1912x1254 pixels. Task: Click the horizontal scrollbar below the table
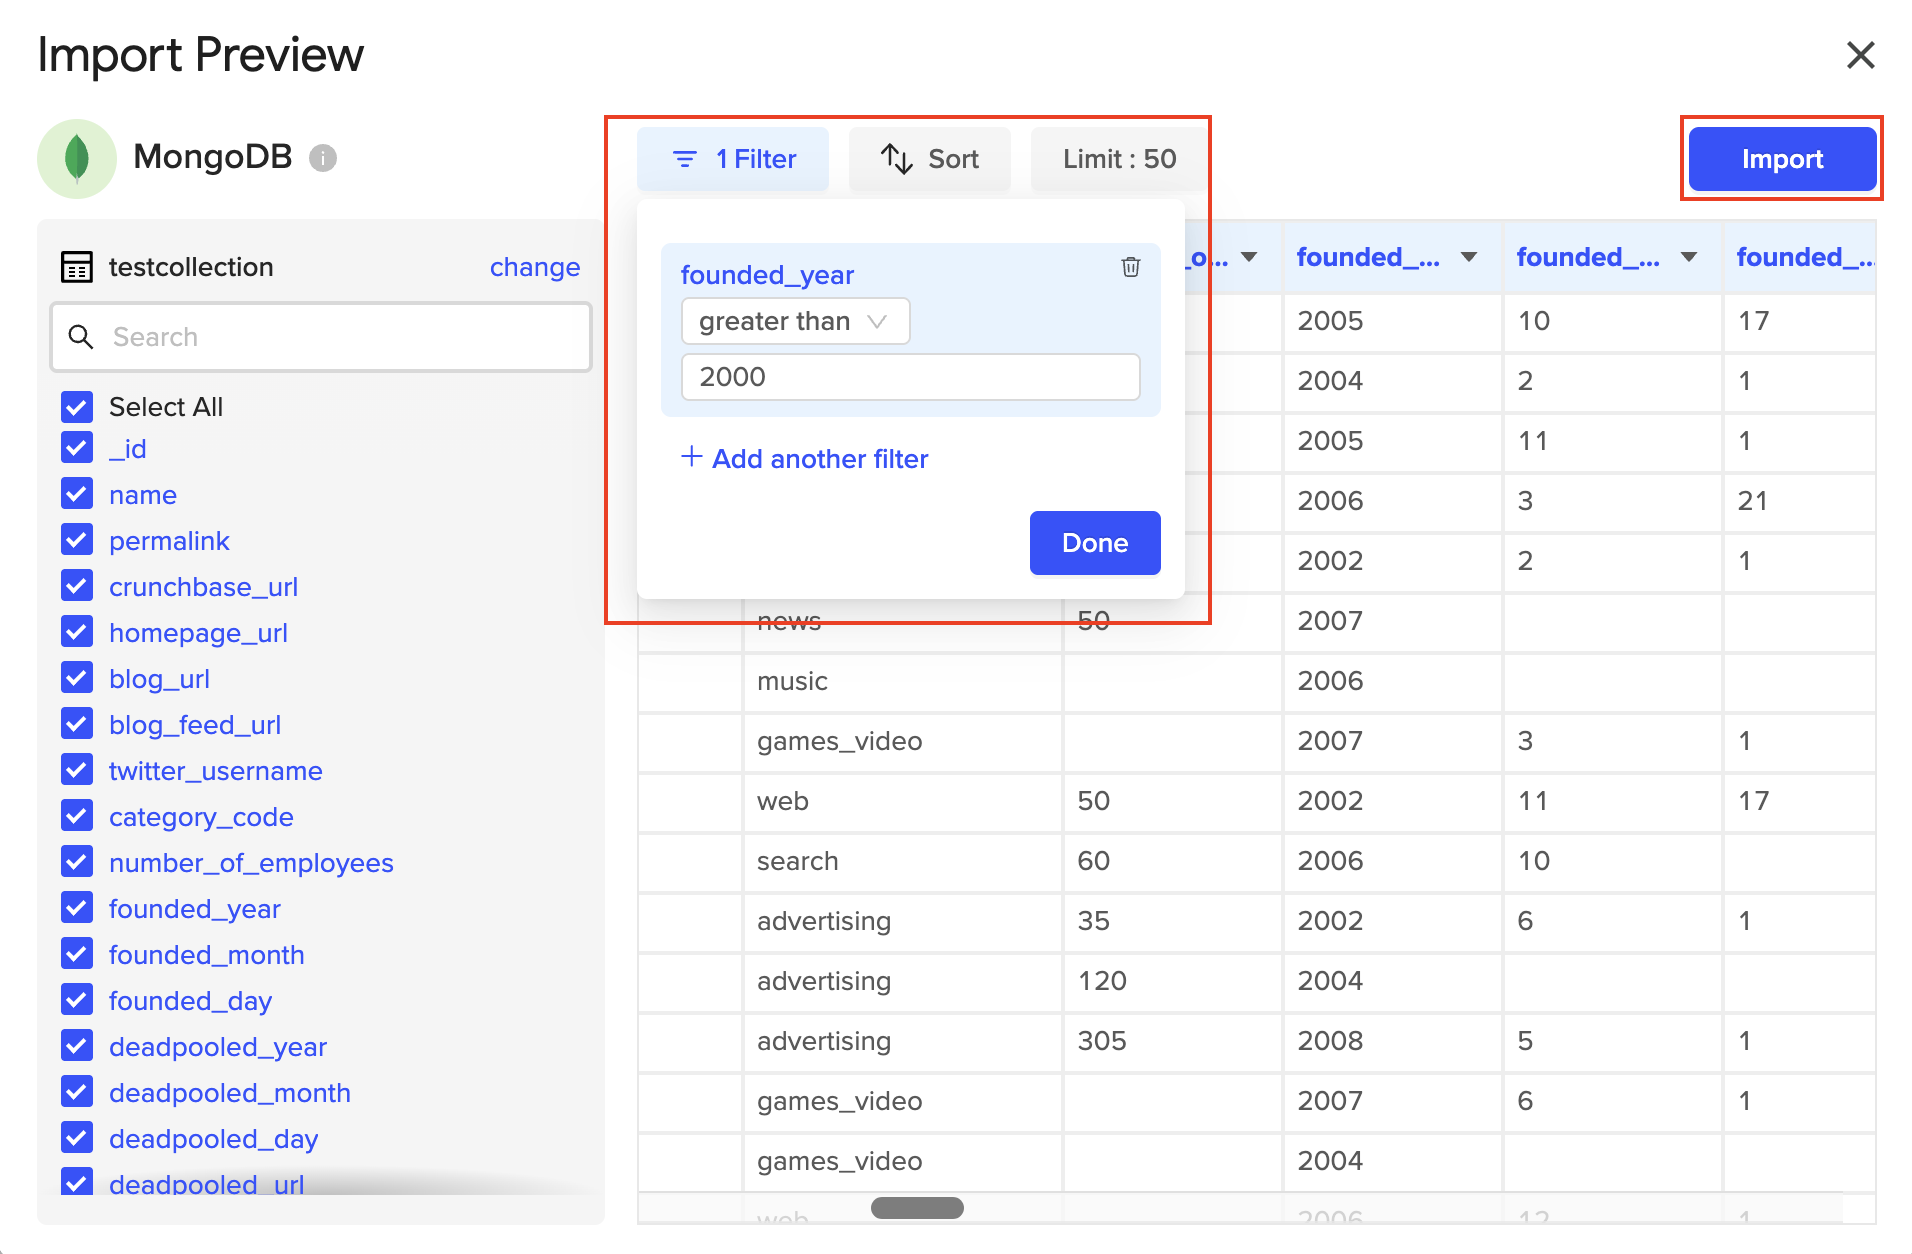tap(917, 1208)
